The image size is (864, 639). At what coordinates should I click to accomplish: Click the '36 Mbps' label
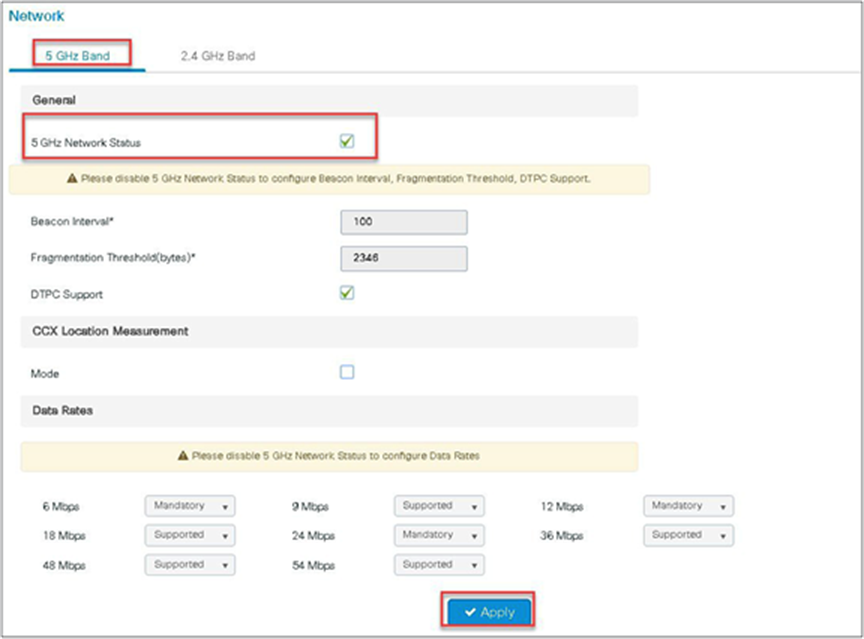click(561, 535)
